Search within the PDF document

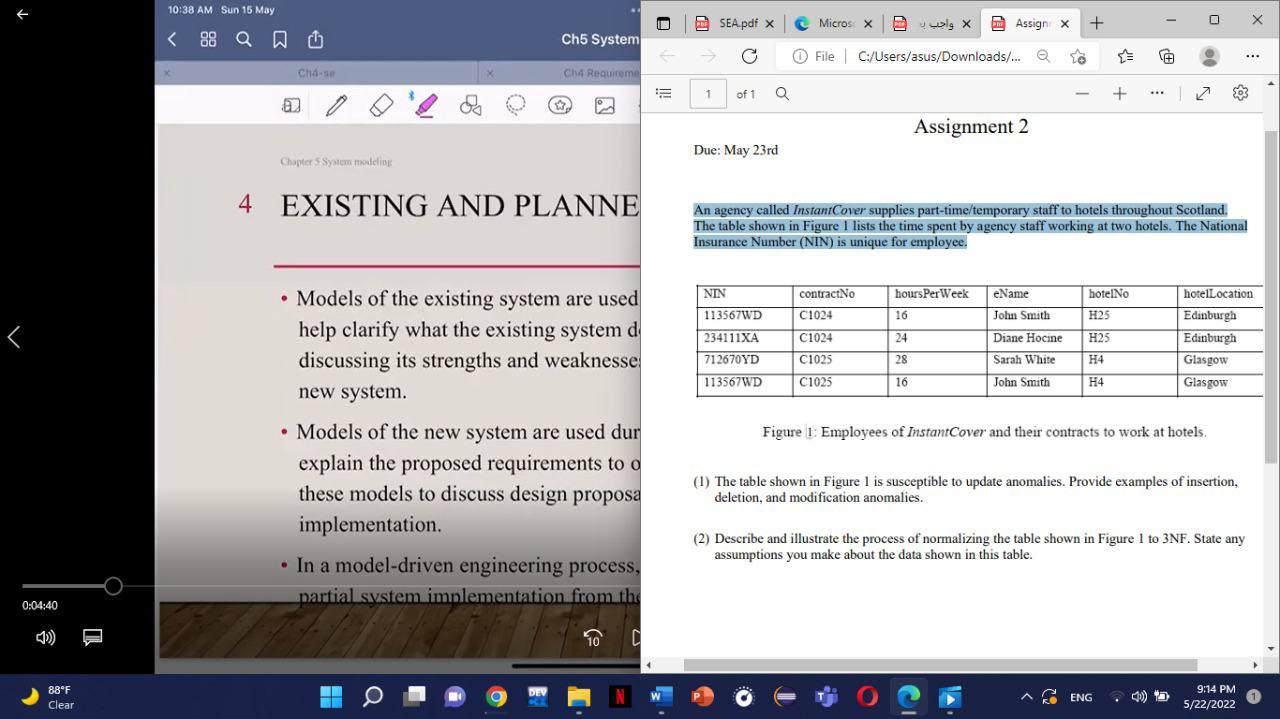click(x=782, y=93)
